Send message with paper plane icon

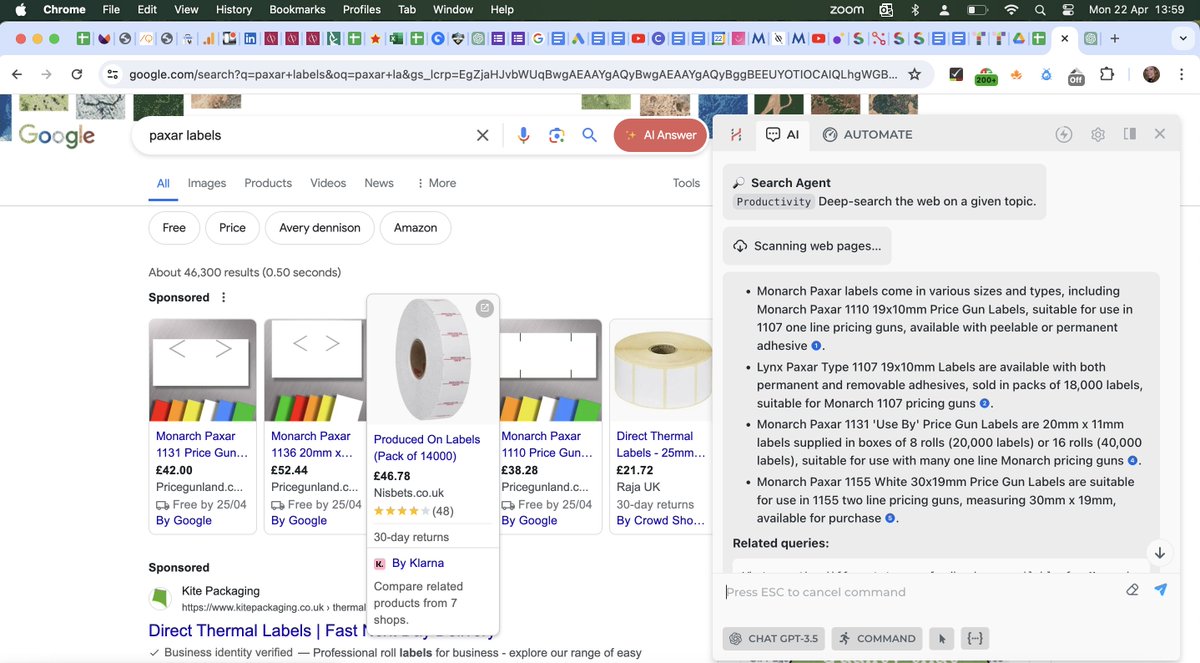(x=1160, y=590)
